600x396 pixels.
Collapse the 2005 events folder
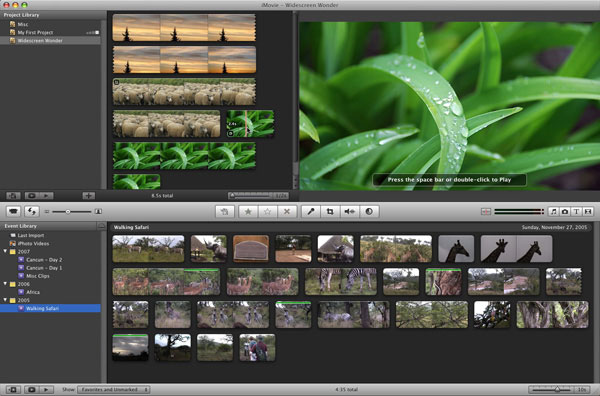tap(5, 300)
